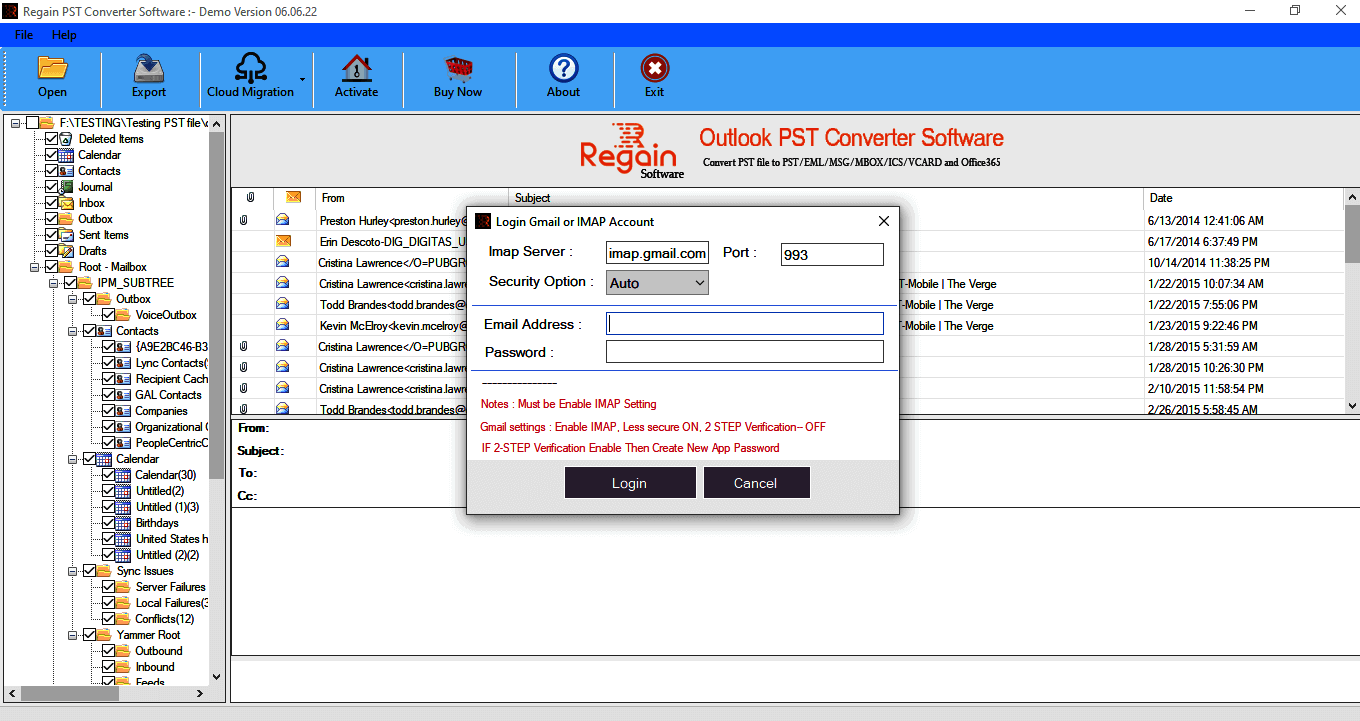The image size is (1360, 721).
Task: Collapse the Contacts node containing Lync Contacts
Action: pos(73,331)
